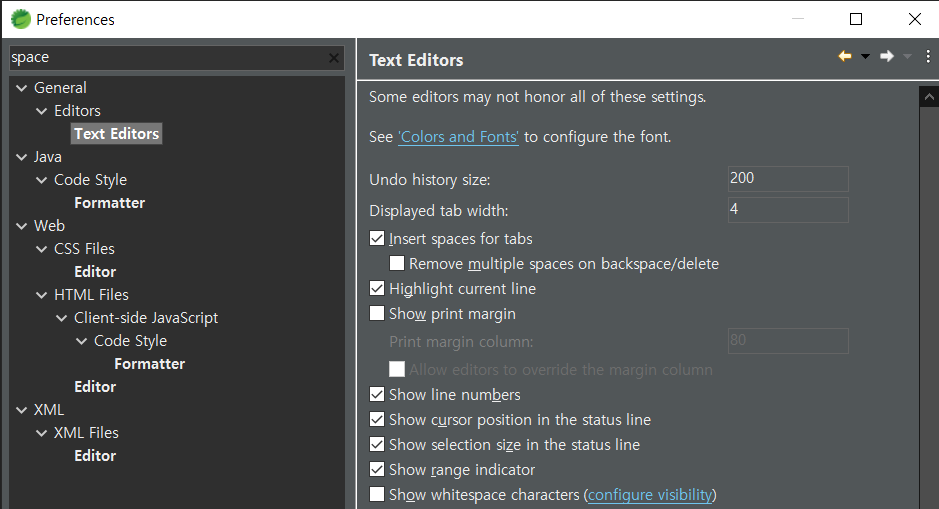Image resolution: width=939 pixels, height=509 pixels.
Task: Collapse the Client-side JavaScript node
Action: 61,318
